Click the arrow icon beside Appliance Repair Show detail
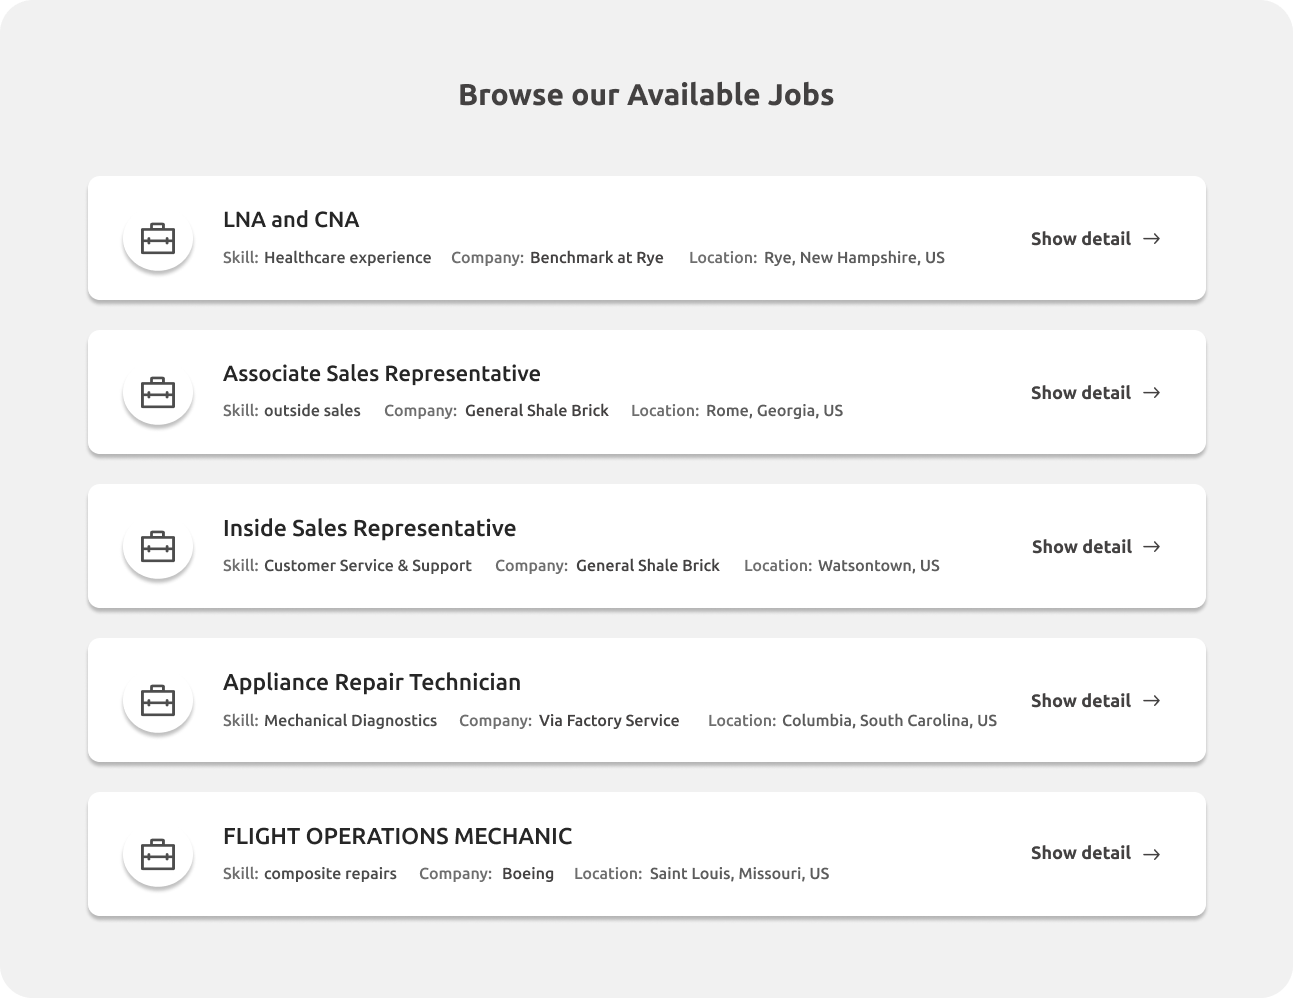The height and width of the screenshot is (998, 1293). coord(1151,700)
